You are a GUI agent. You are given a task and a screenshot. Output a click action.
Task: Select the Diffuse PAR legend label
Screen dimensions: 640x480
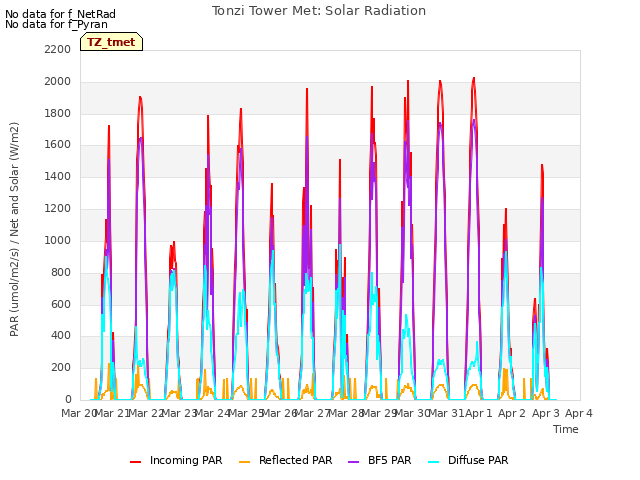pos(478,460)
